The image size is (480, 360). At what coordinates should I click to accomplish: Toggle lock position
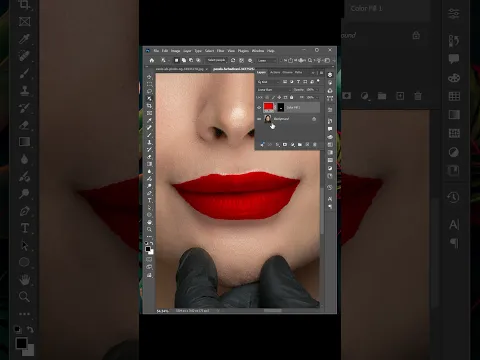(279, 98)
